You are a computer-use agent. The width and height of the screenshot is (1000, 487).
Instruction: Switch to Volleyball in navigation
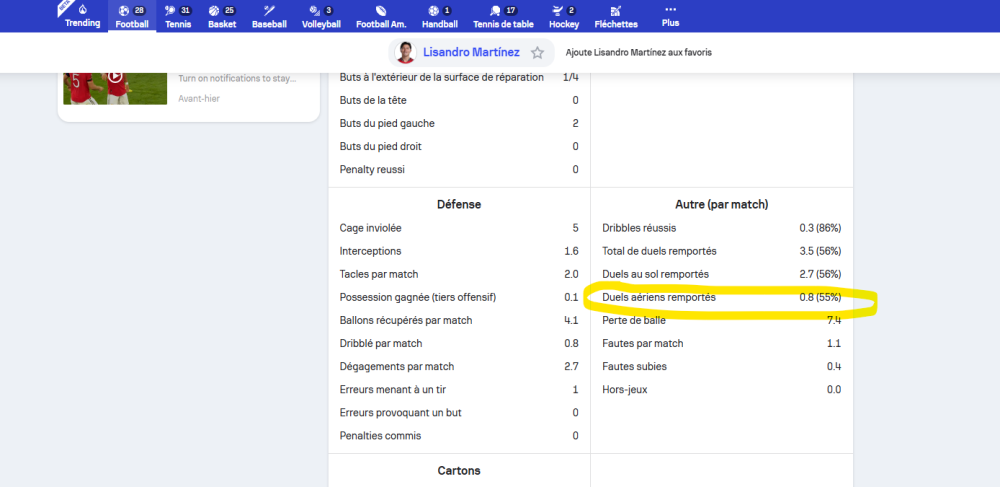point(322,16)
